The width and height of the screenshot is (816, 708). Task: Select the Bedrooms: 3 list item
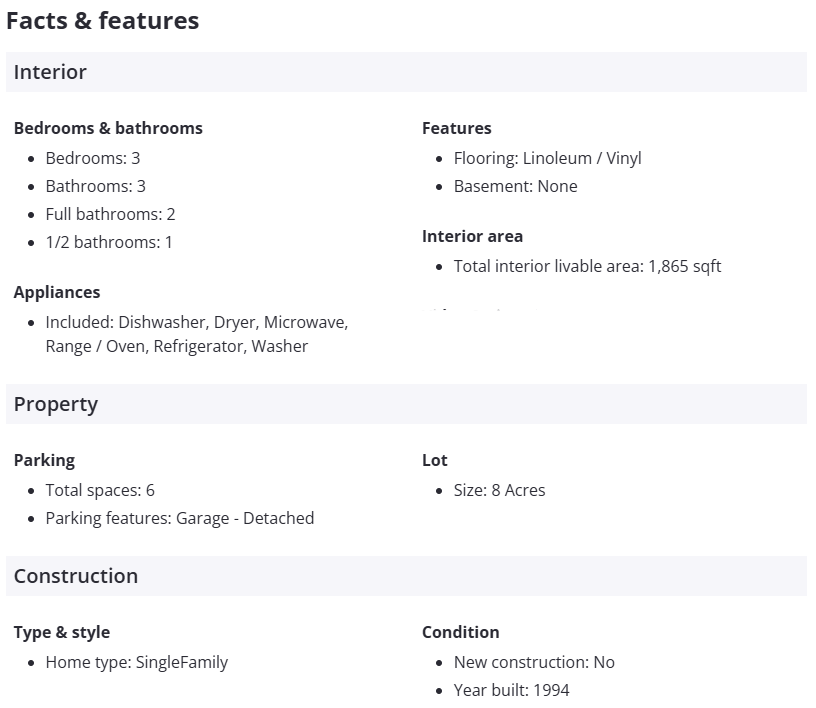pyautogui.click(x=93, y=158)
